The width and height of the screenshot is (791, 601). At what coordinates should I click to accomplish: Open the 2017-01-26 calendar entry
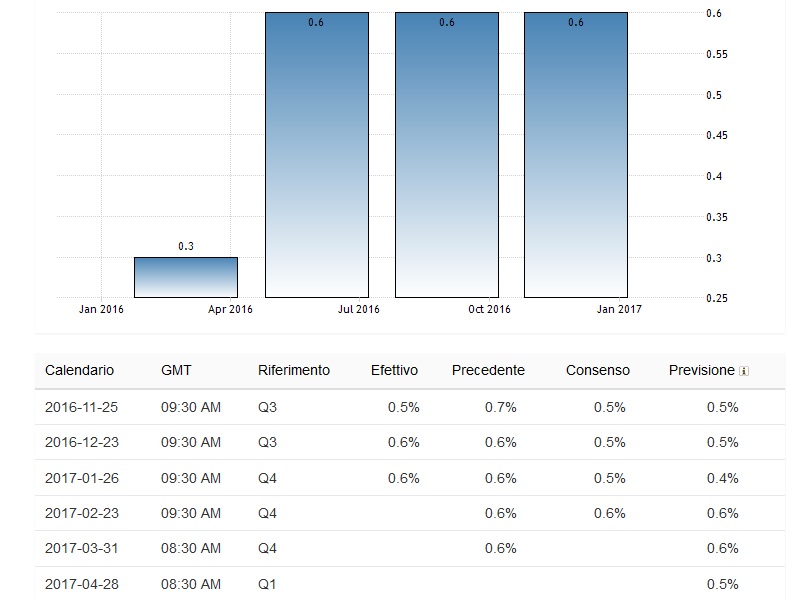(x=82, y=478)
